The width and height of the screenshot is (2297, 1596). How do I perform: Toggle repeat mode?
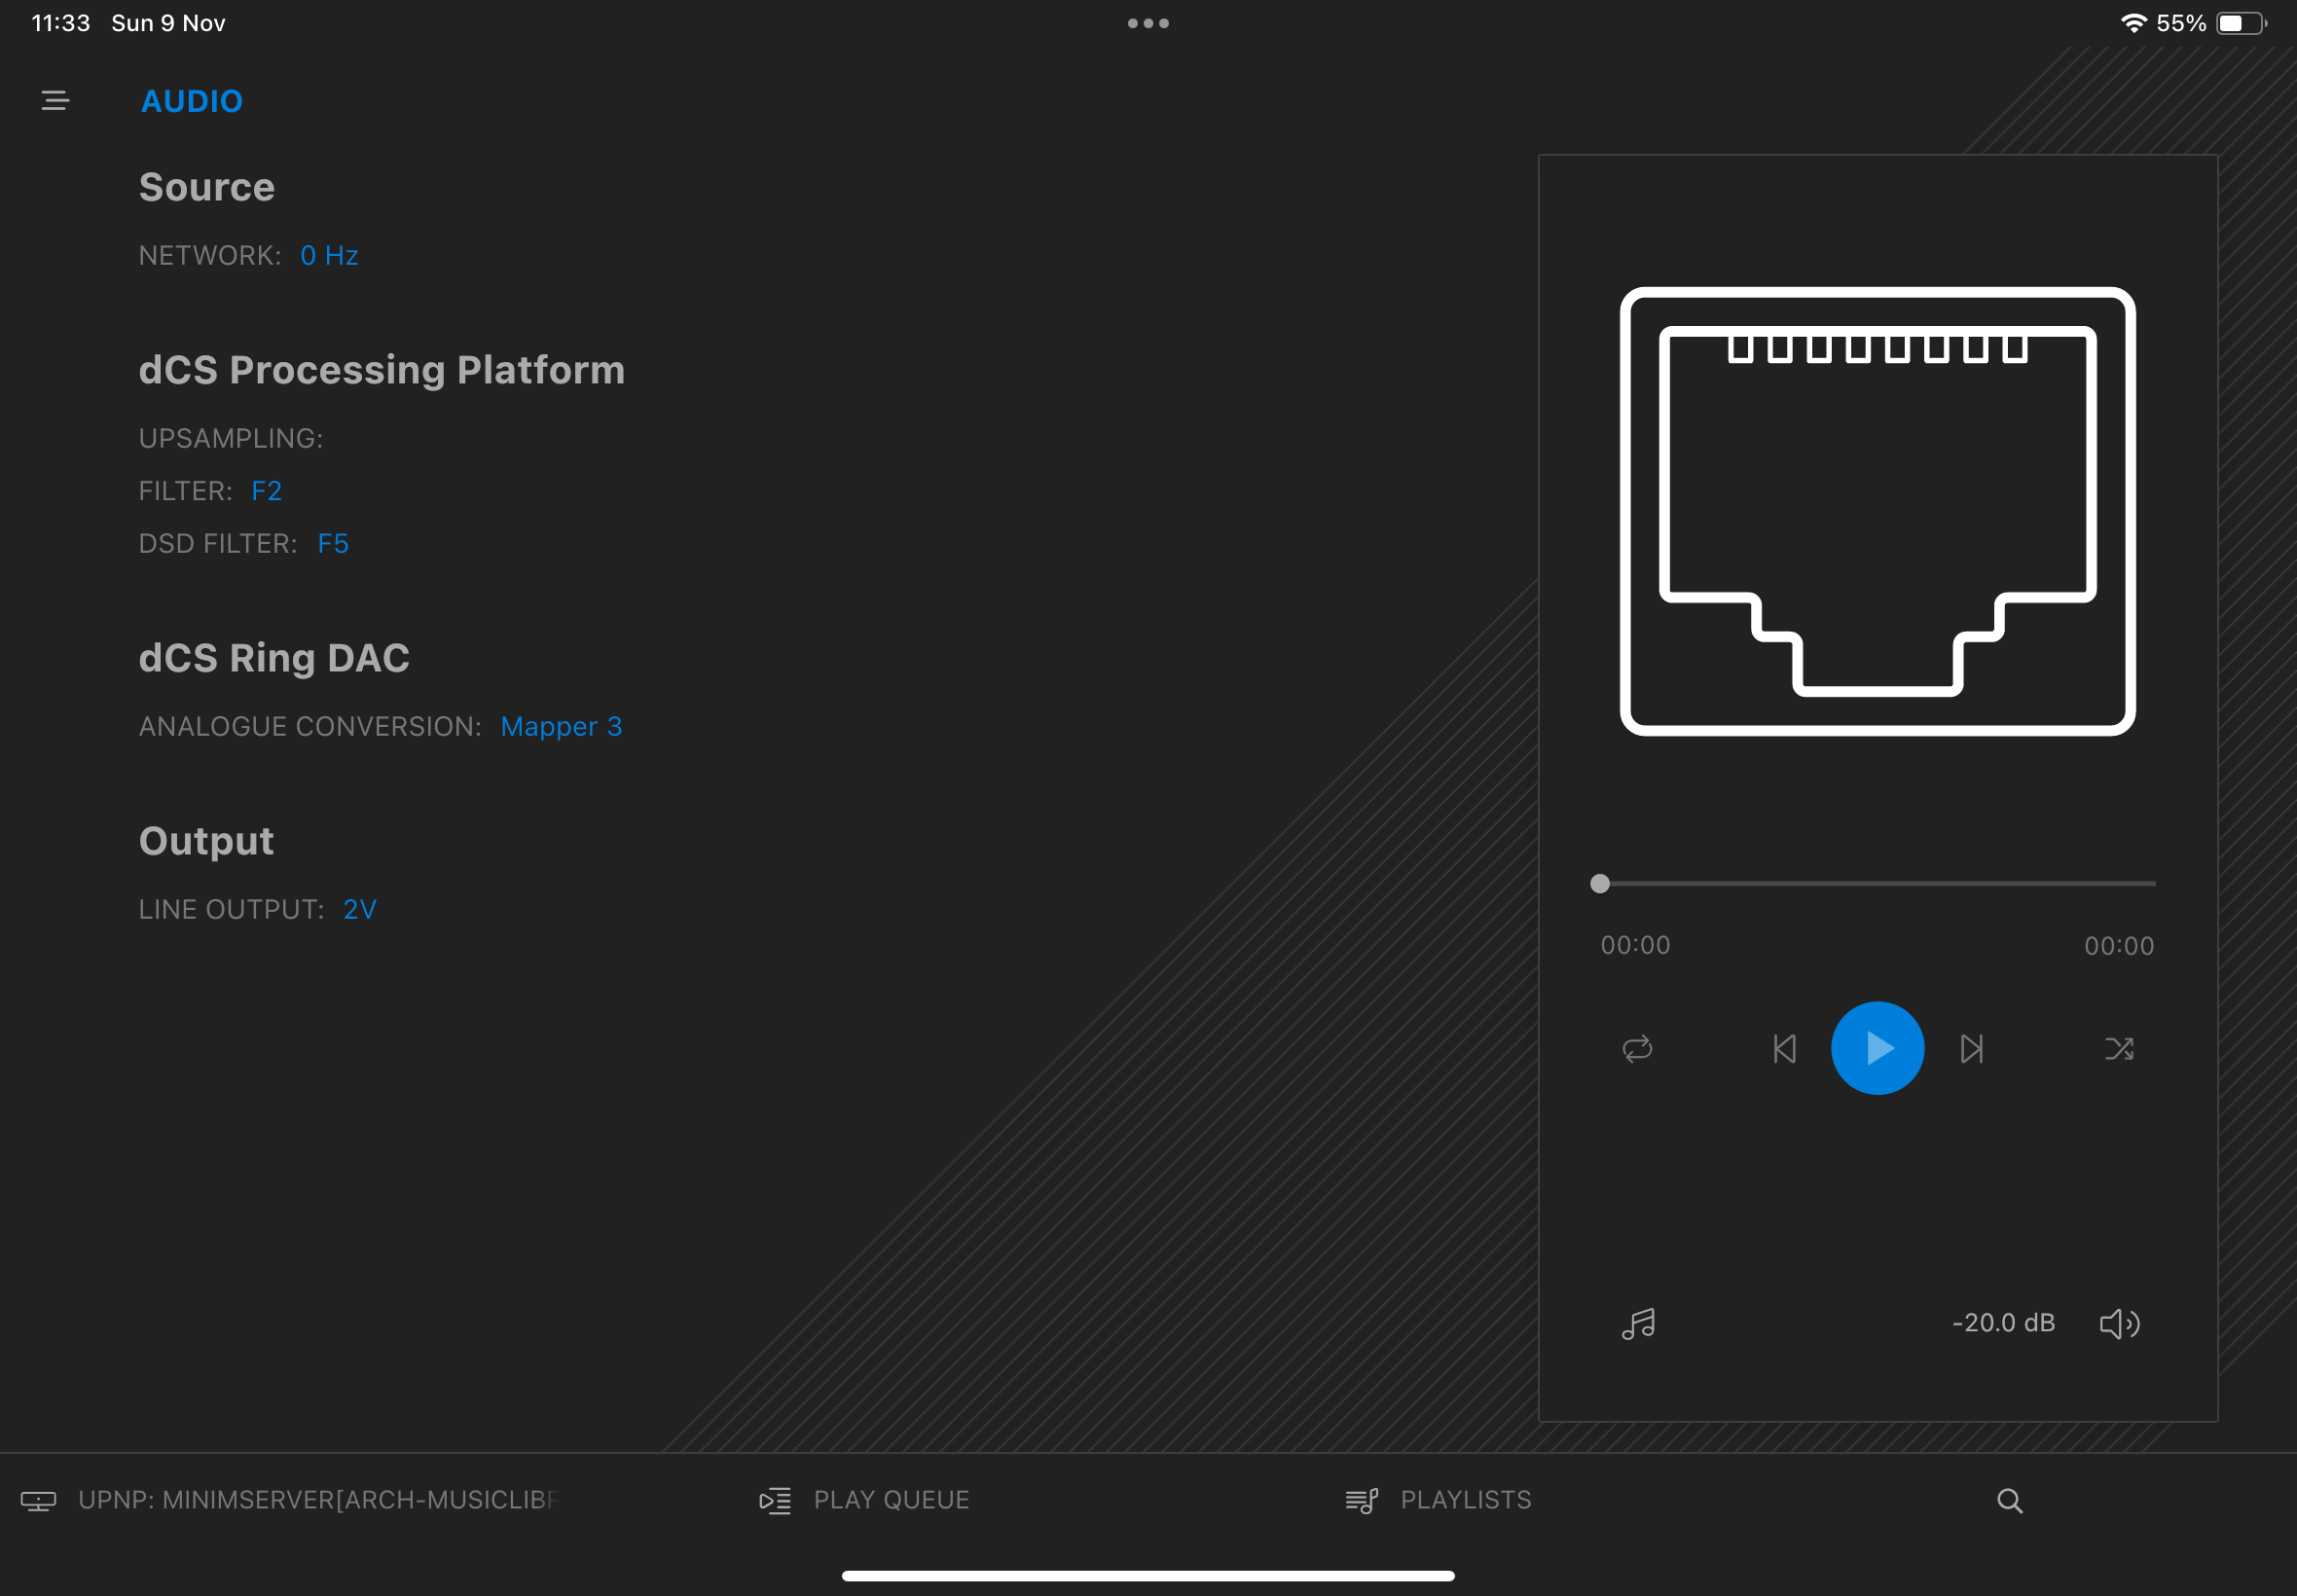[x=1637, y=1049]
